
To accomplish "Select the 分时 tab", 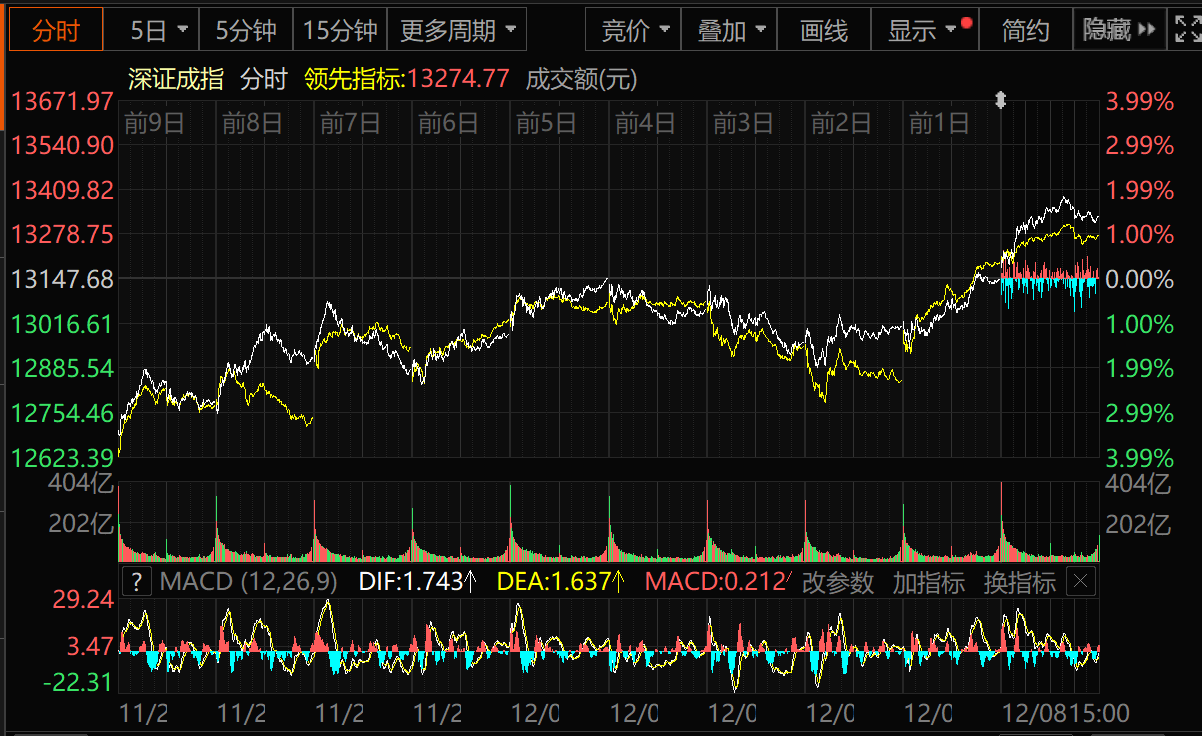I will point(55,31).
